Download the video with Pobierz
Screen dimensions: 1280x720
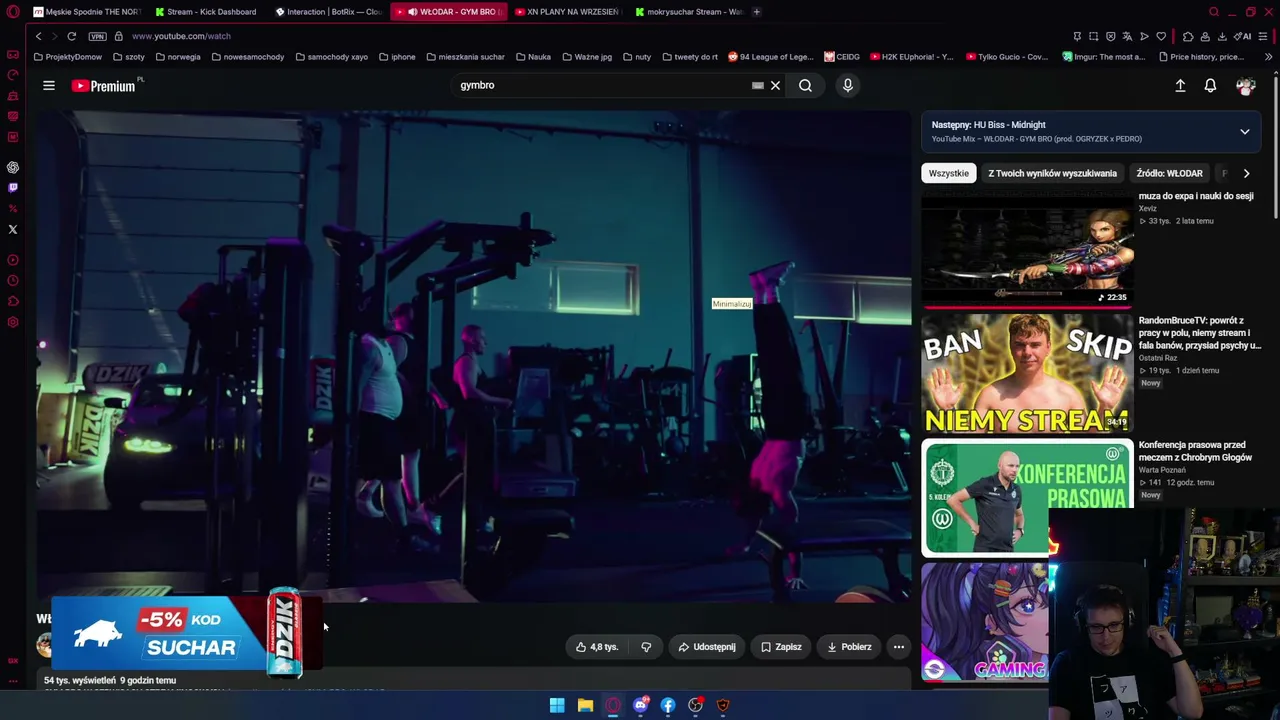849,647
